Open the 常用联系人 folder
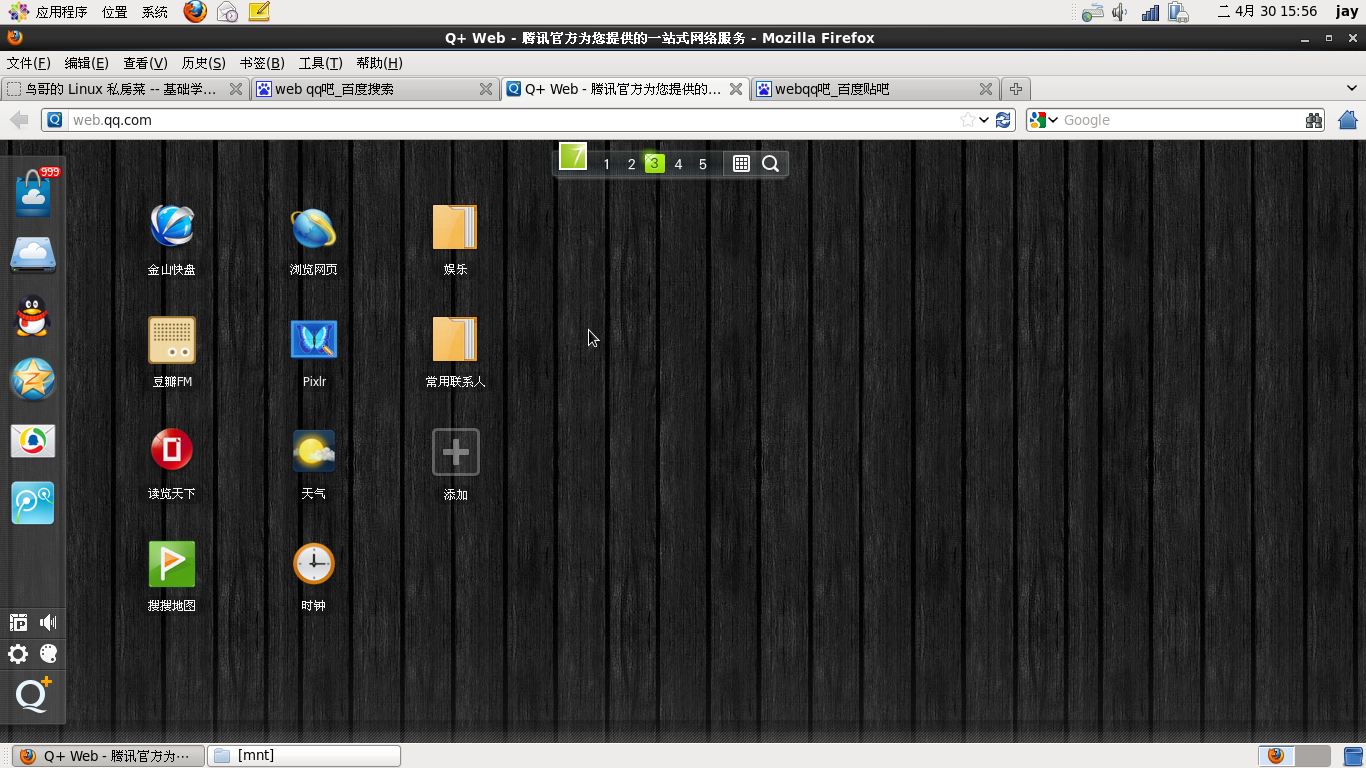The width and height of the screenshot is (1366, 768). pyautogui.click(x=455, y=340)
